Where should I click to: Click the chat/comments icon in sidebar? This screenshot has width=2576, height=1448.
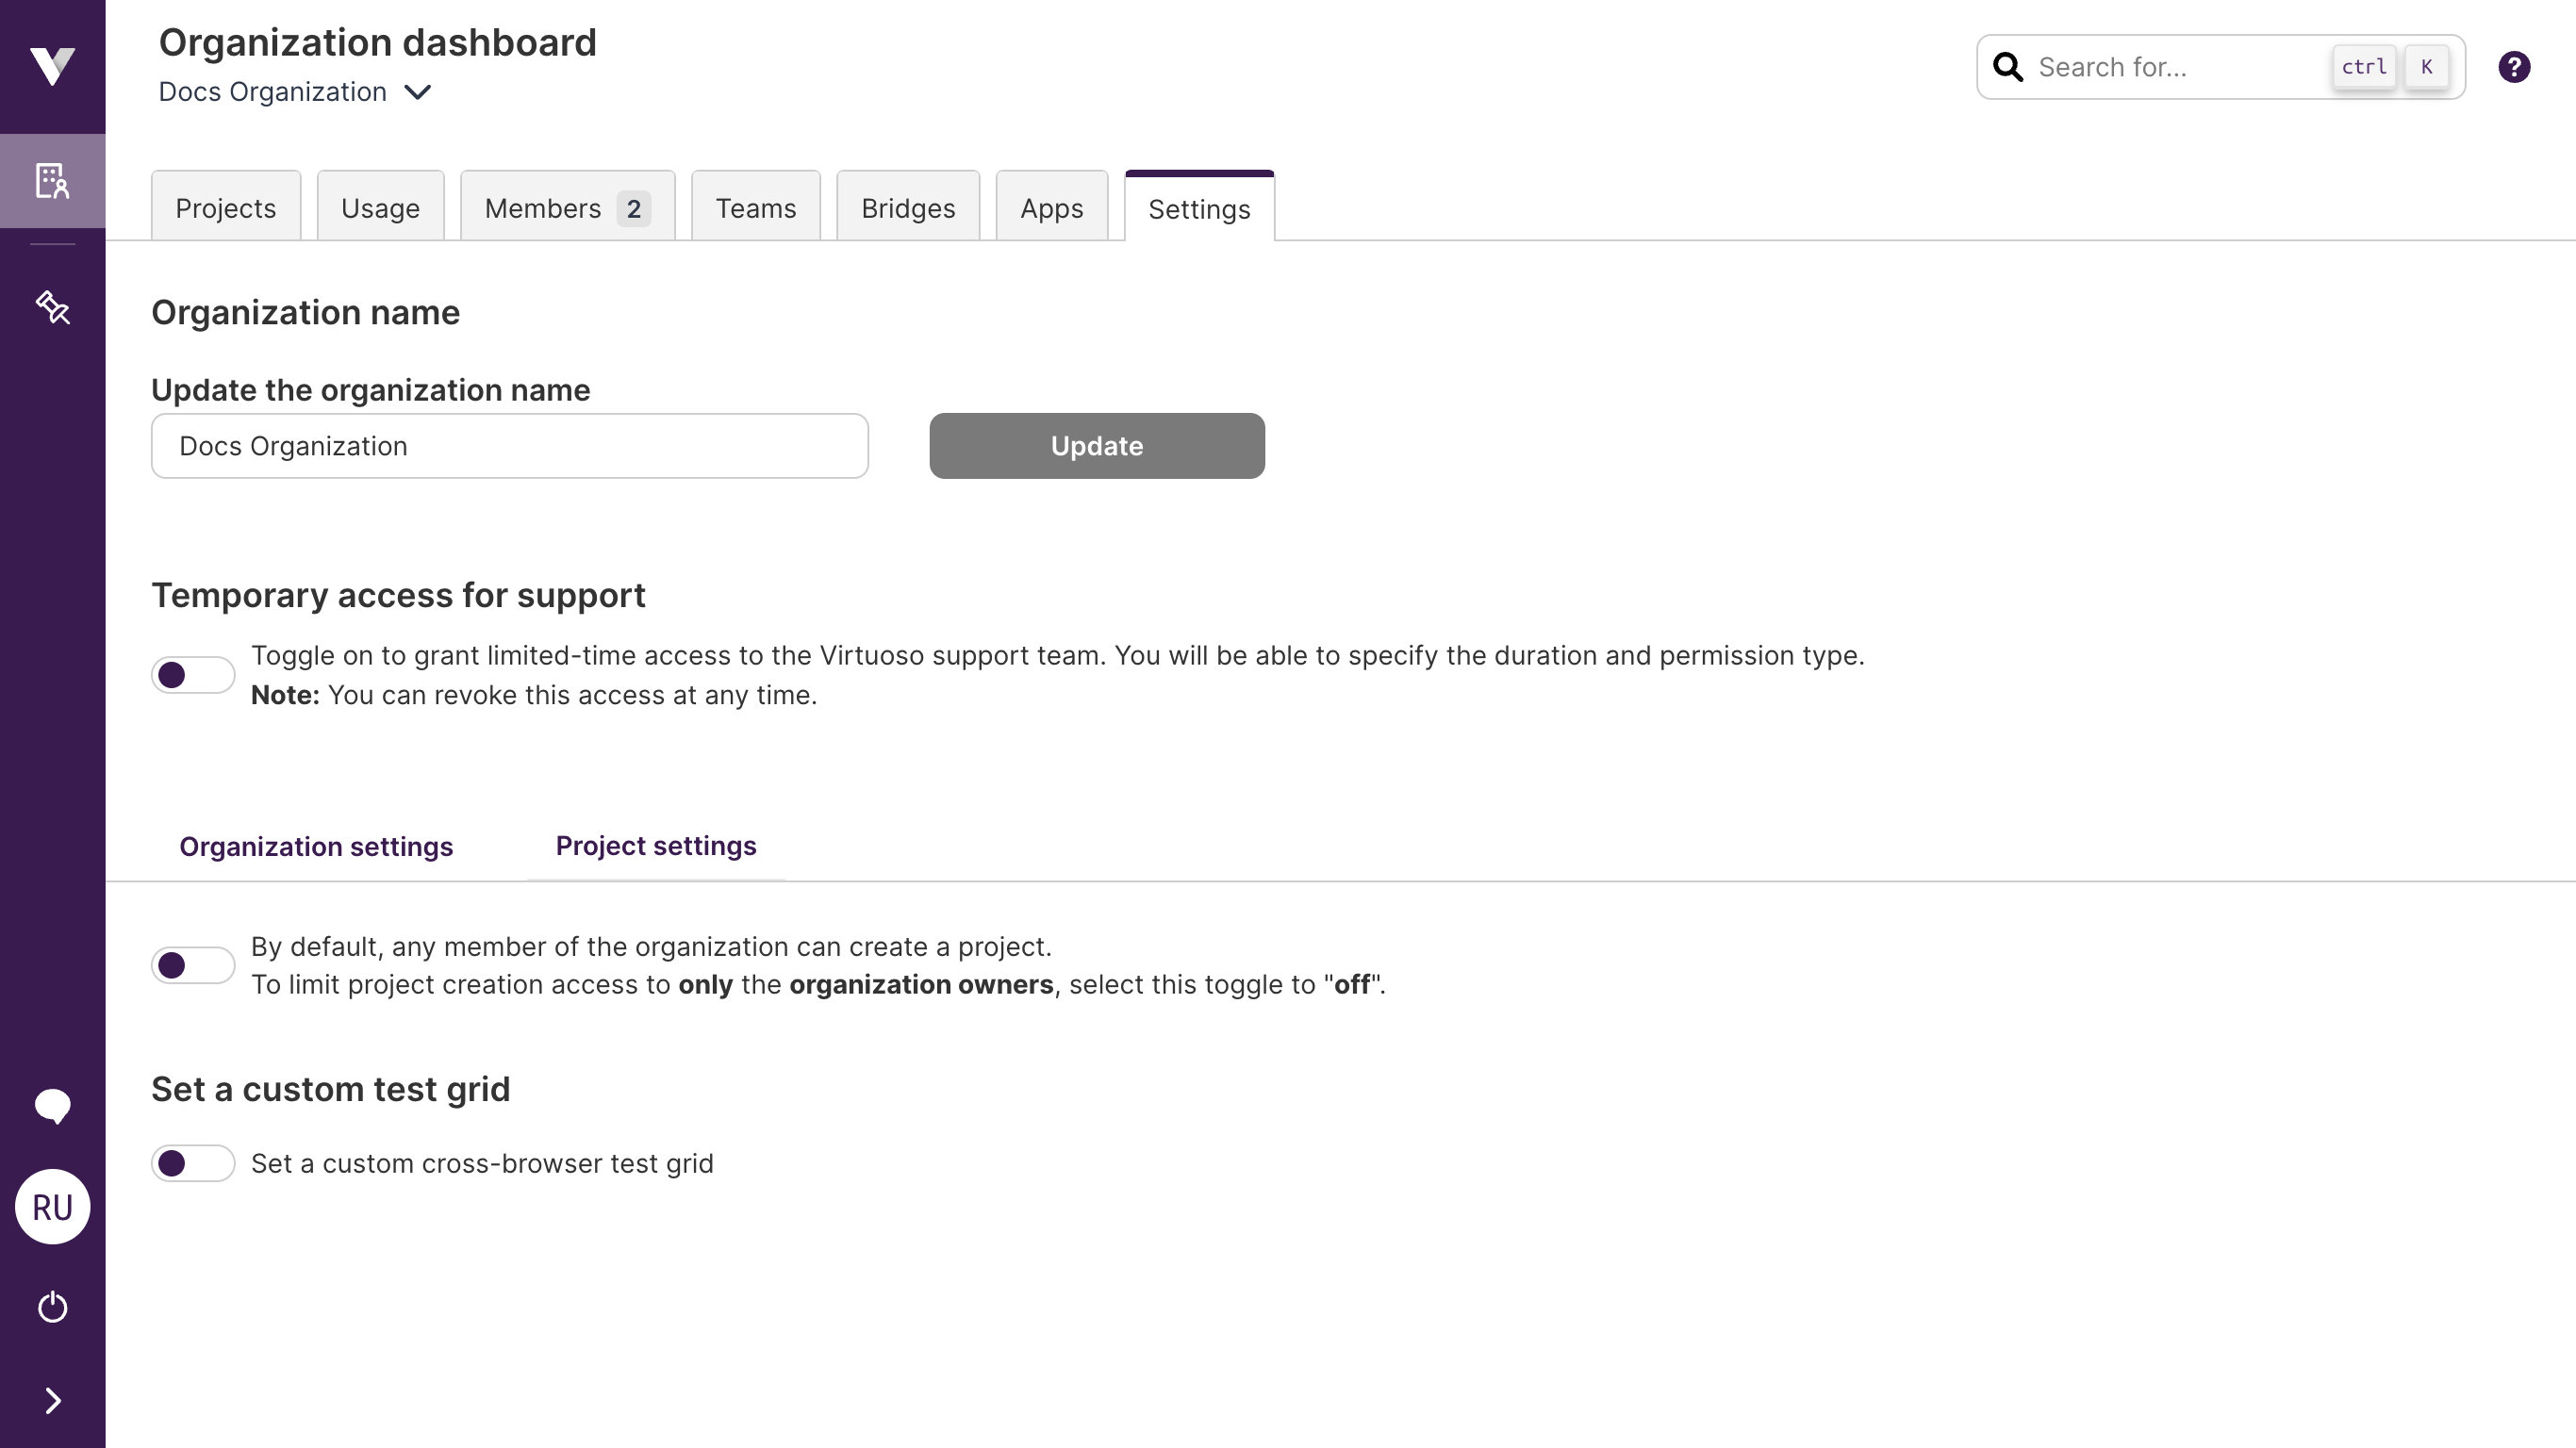(x=51, y=1105)
